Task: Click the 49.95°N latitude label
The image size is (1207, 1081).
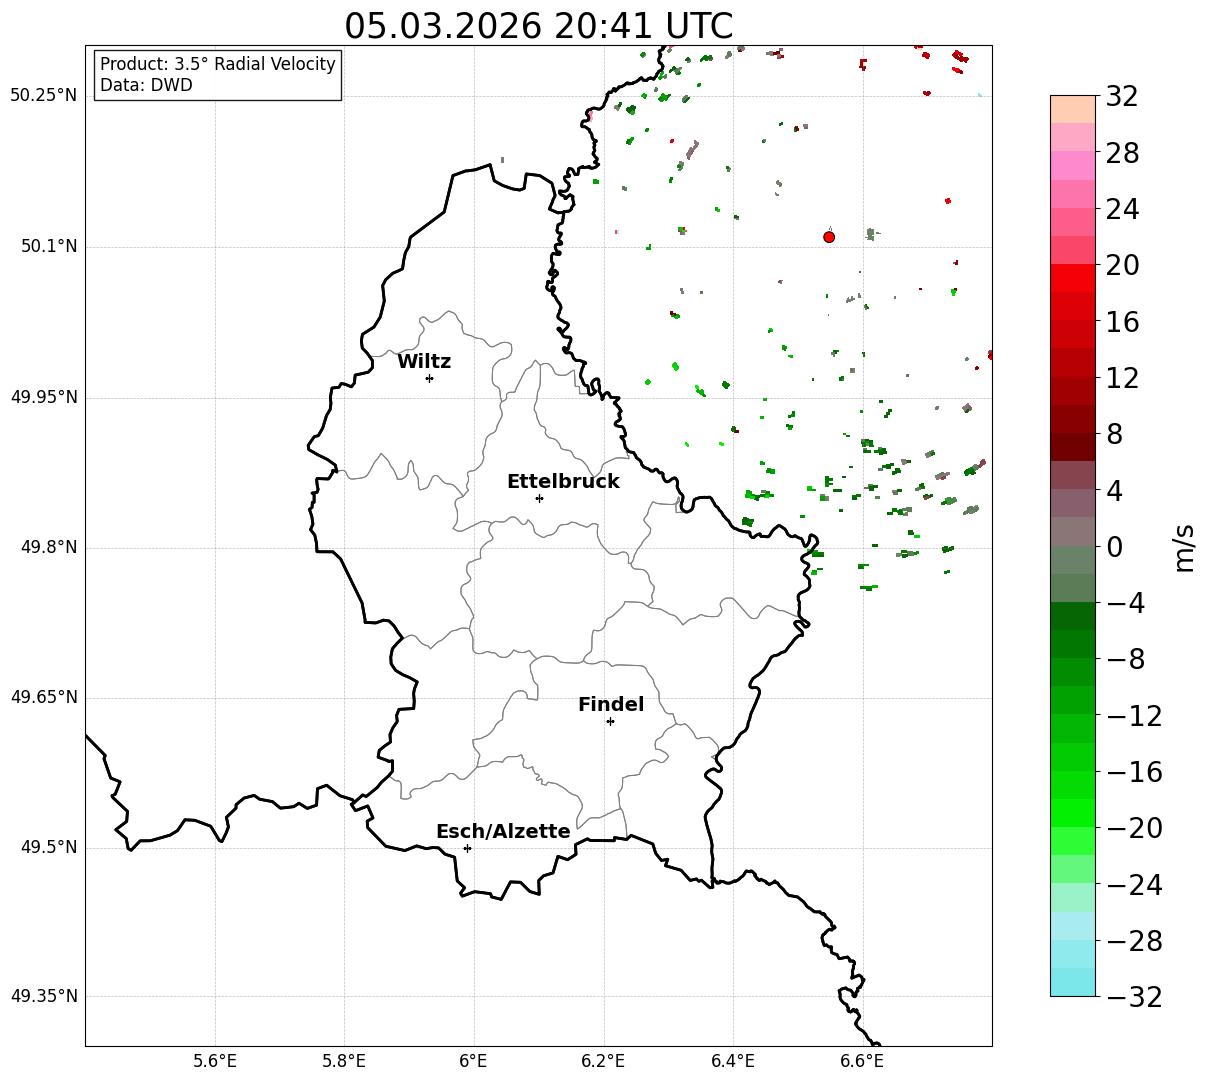Action: click(43, 397)
